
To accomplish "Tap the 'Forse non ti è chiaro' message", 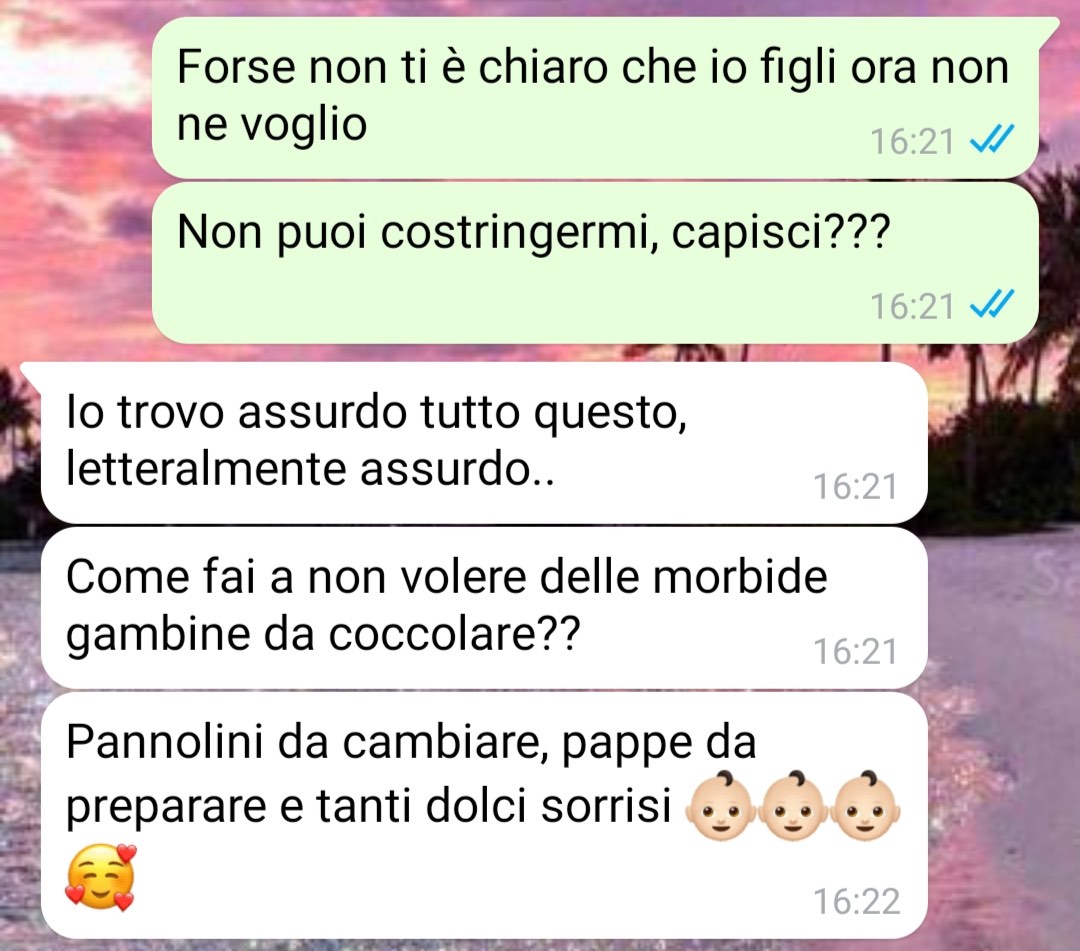I will click(x=595, y=98).
